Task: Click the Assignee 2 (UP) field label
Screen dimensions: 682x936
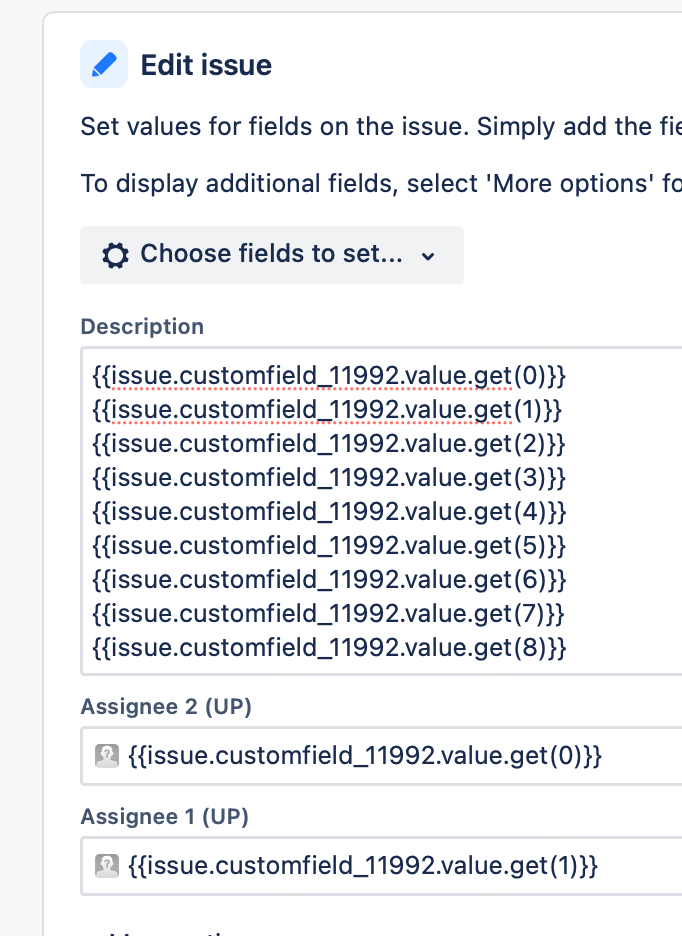Action: tap(166, 707)
